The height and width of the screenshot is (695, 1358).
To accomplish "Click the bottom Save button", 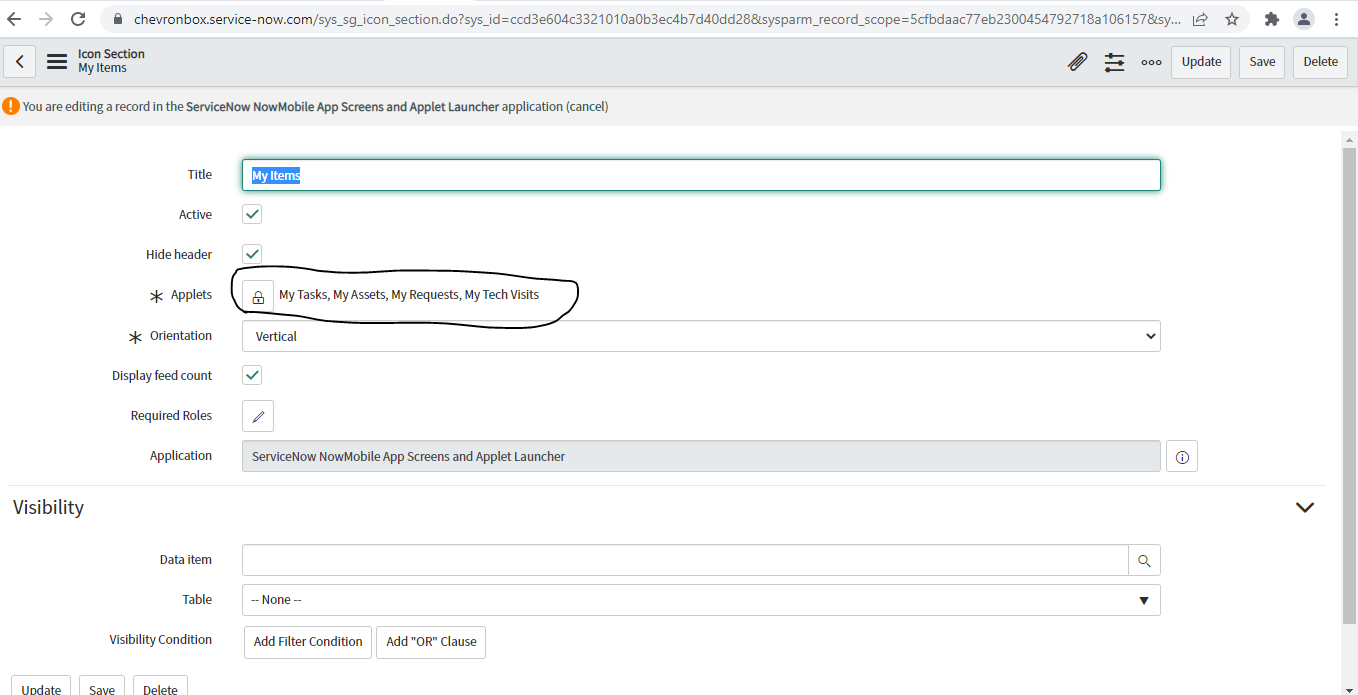I will 102,686.
